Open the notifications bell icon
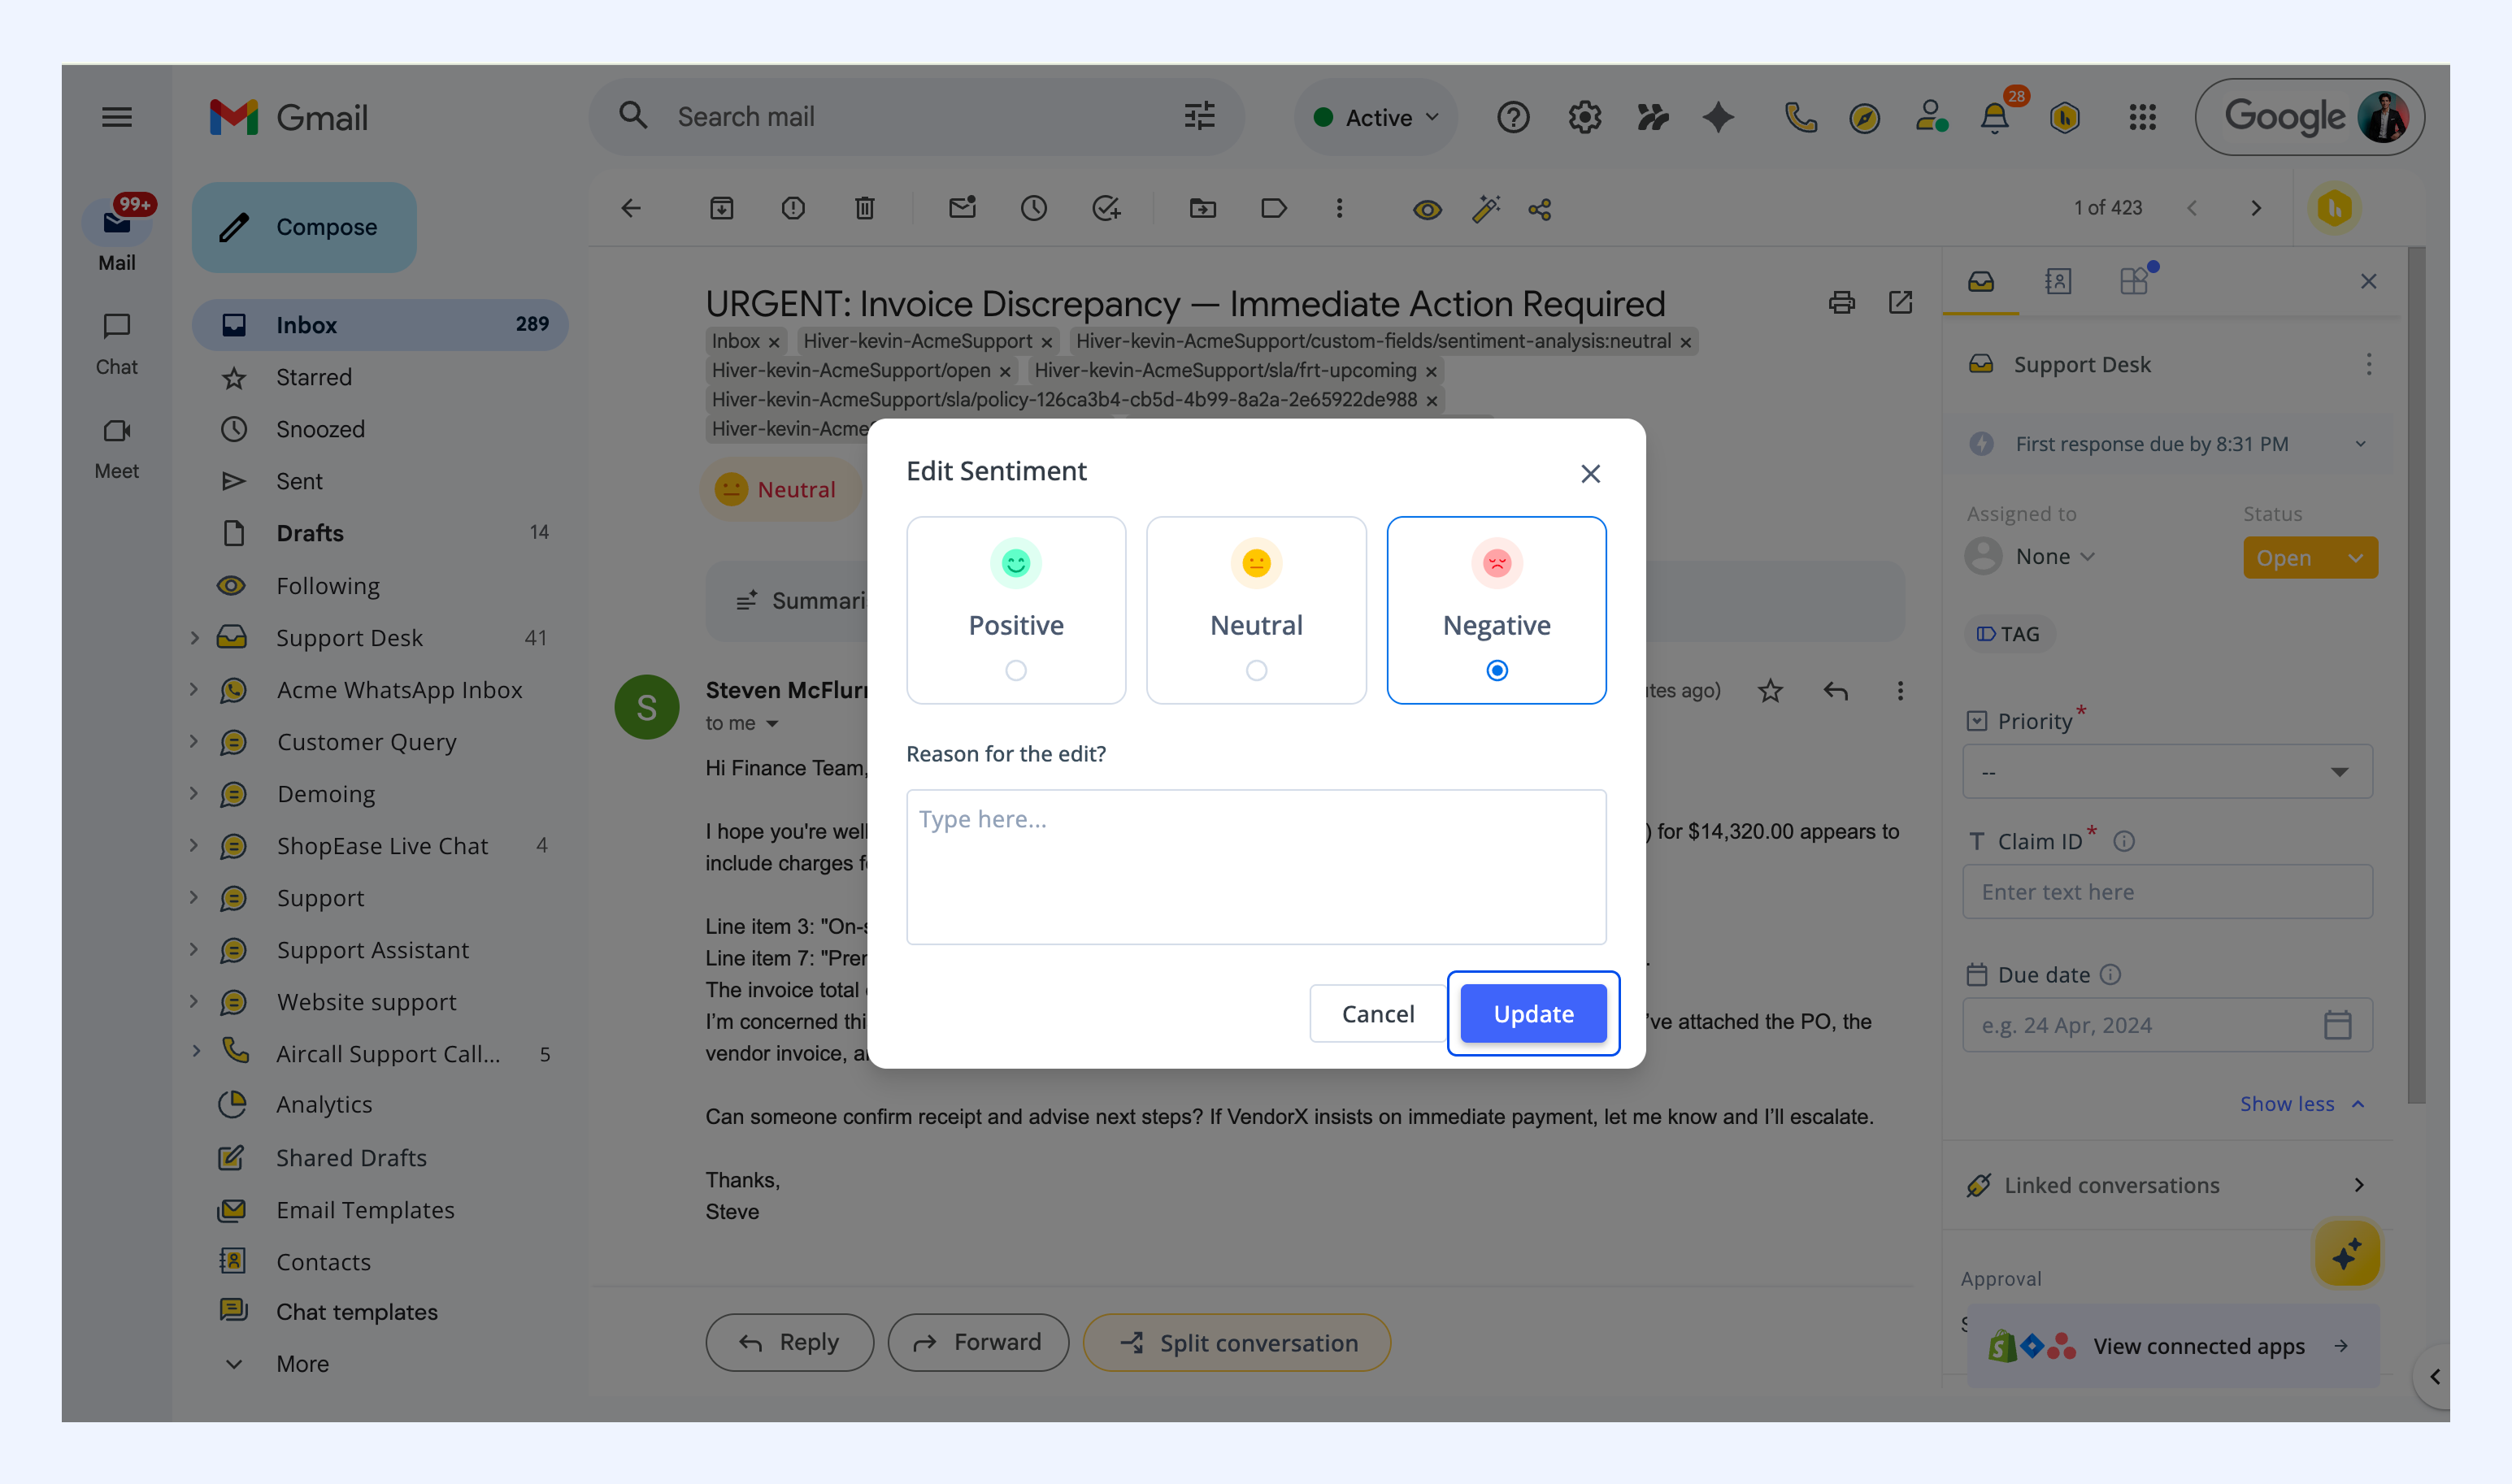Screen dimensions: 2512x1484 pyautogui.click(x=1995, y=118)
